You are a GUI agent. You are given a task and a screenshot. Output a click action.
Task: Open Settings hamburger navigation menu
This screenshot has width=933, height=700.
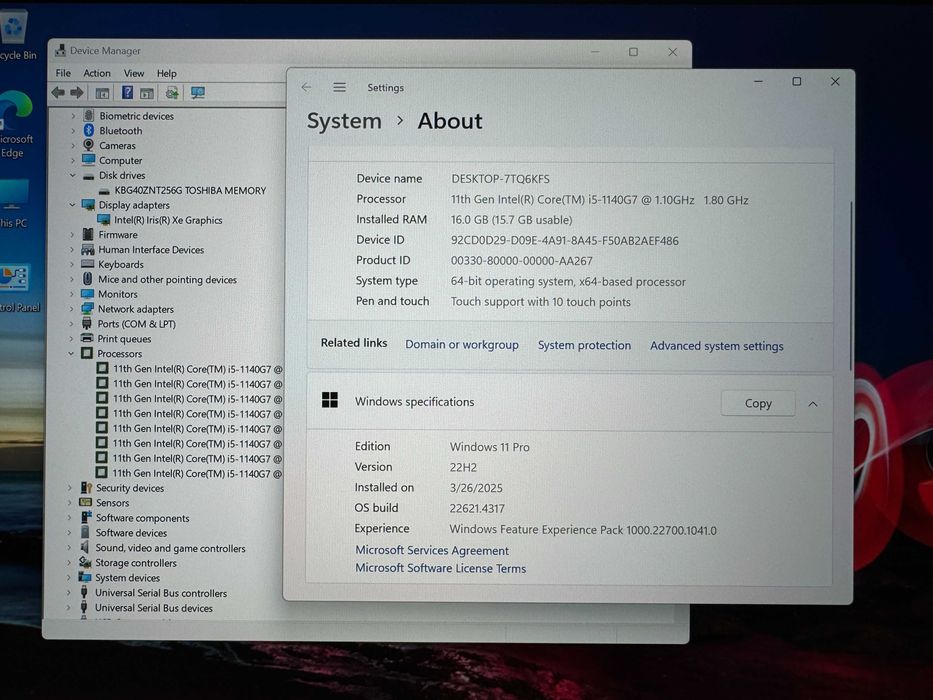click(339, 88)
